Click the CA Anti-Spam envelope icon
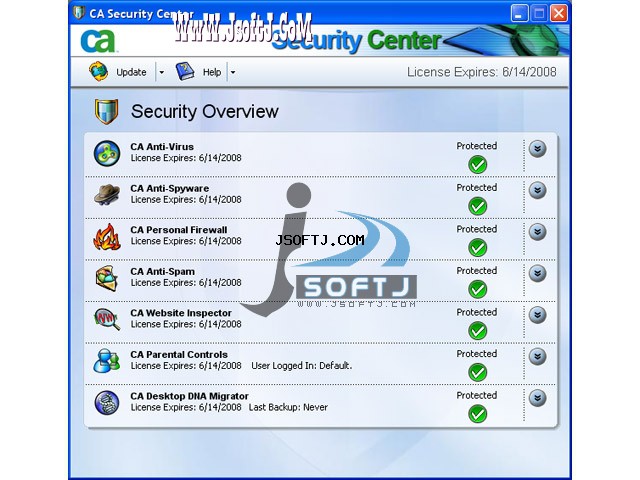The height and width of the screenshot is (480, 640). coord(107,278)
